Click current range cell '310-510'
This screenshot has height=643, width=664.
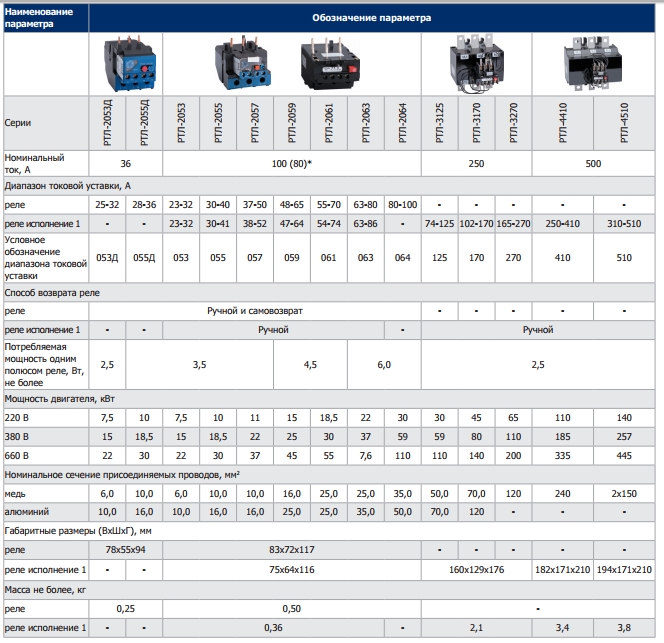[624, 224]
